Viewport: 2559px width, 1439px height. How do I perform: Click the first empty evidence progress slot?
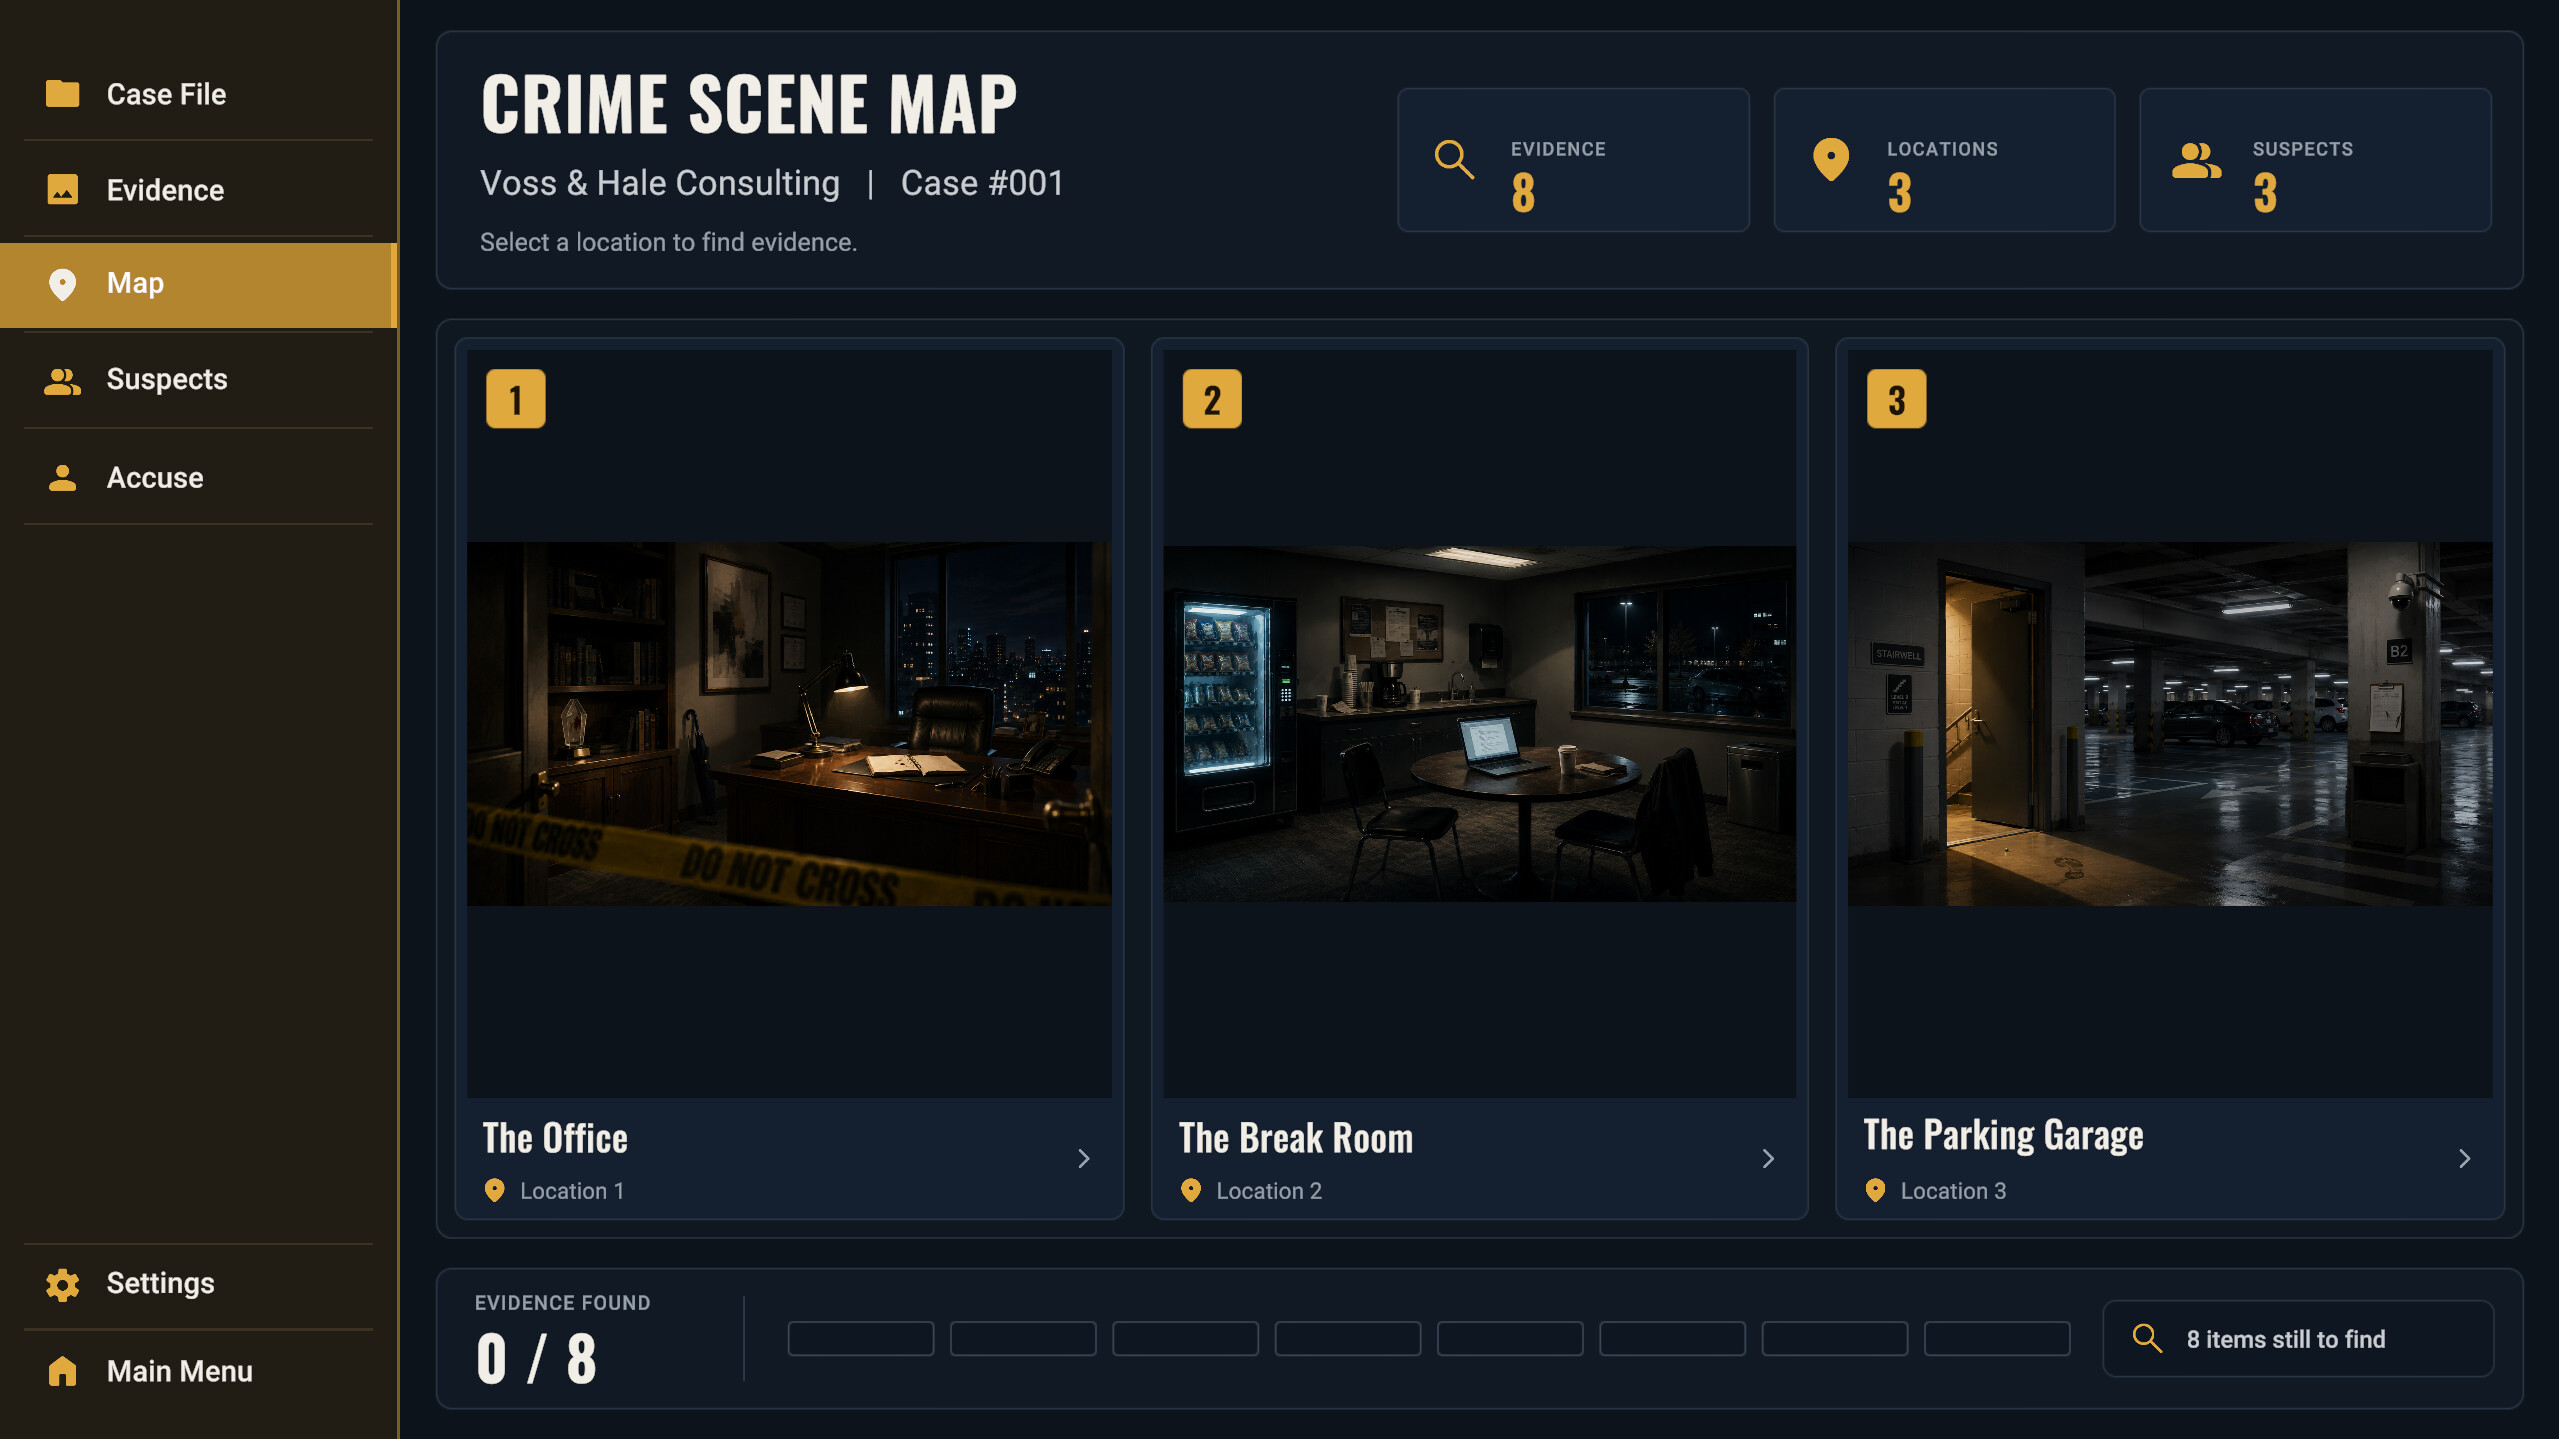tap(861, 1338)
